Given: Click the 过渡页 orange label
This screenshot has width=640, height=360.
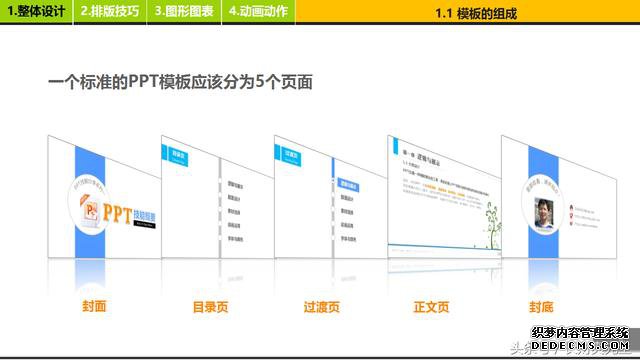Looking at the screenshot, I should pos(322,307).
